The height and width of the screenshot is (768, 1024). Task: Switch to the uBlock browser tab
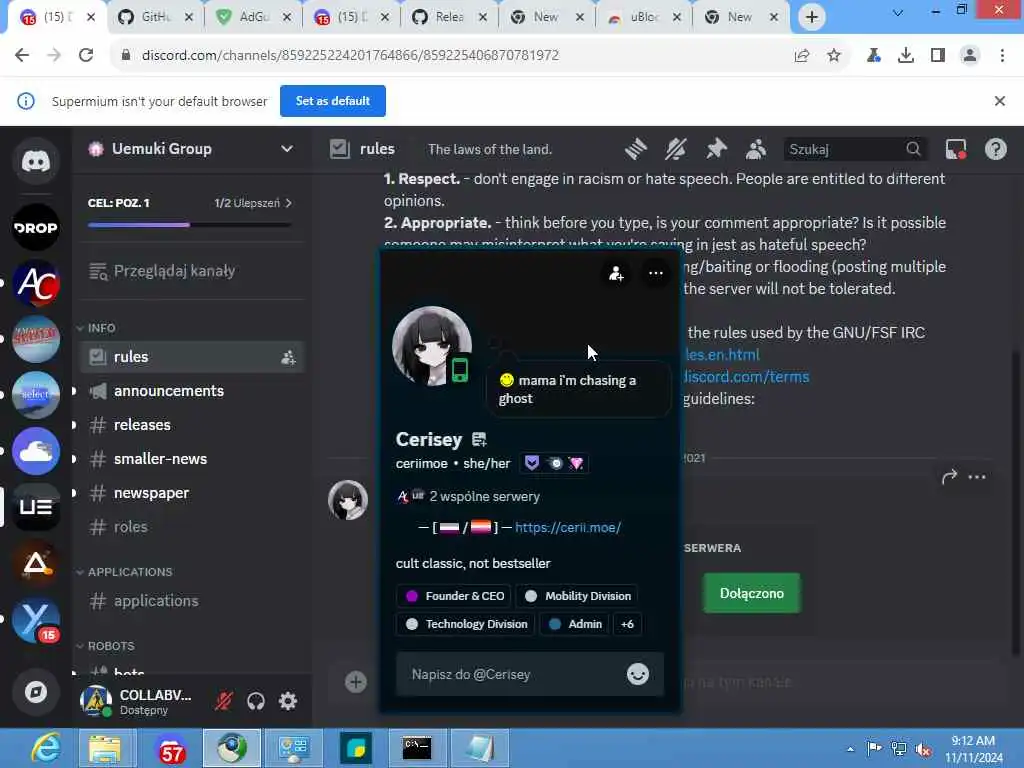coord(645,17)
